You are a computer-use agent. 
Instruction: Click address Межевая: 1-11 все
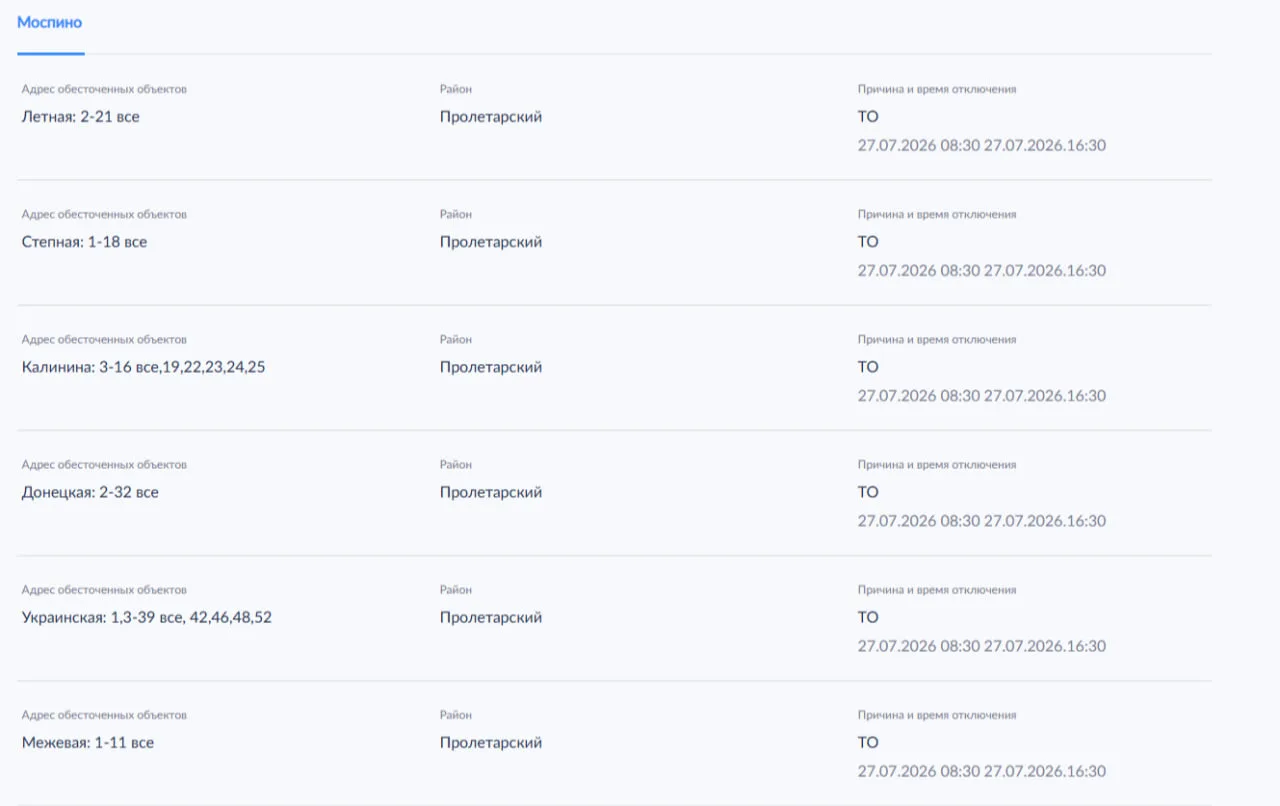click(x=88, y=742)
